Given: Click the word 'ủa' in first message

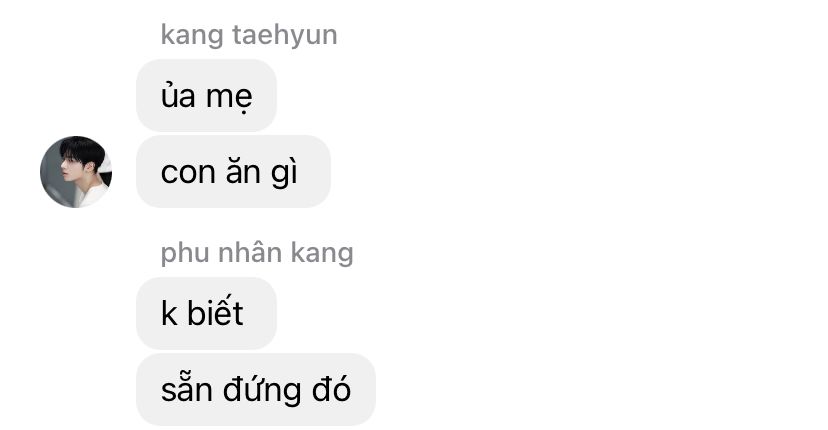Looking at the screenshot, I should 178,95.
